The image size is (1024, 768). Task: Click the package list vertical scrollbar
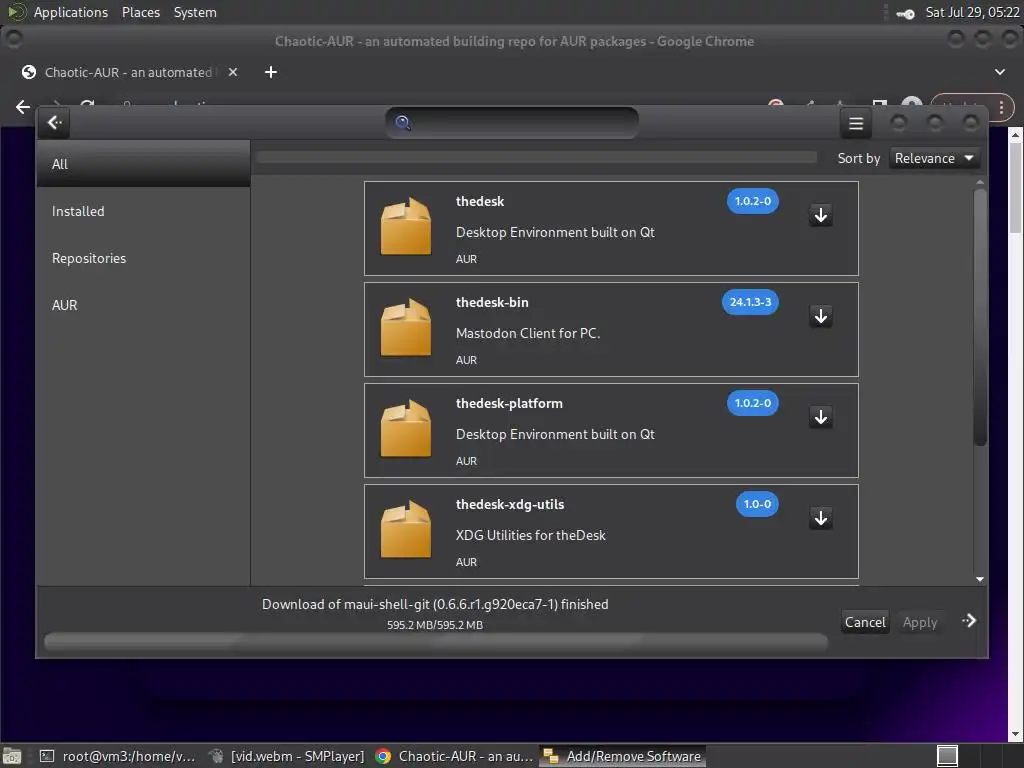pos(980,317)
